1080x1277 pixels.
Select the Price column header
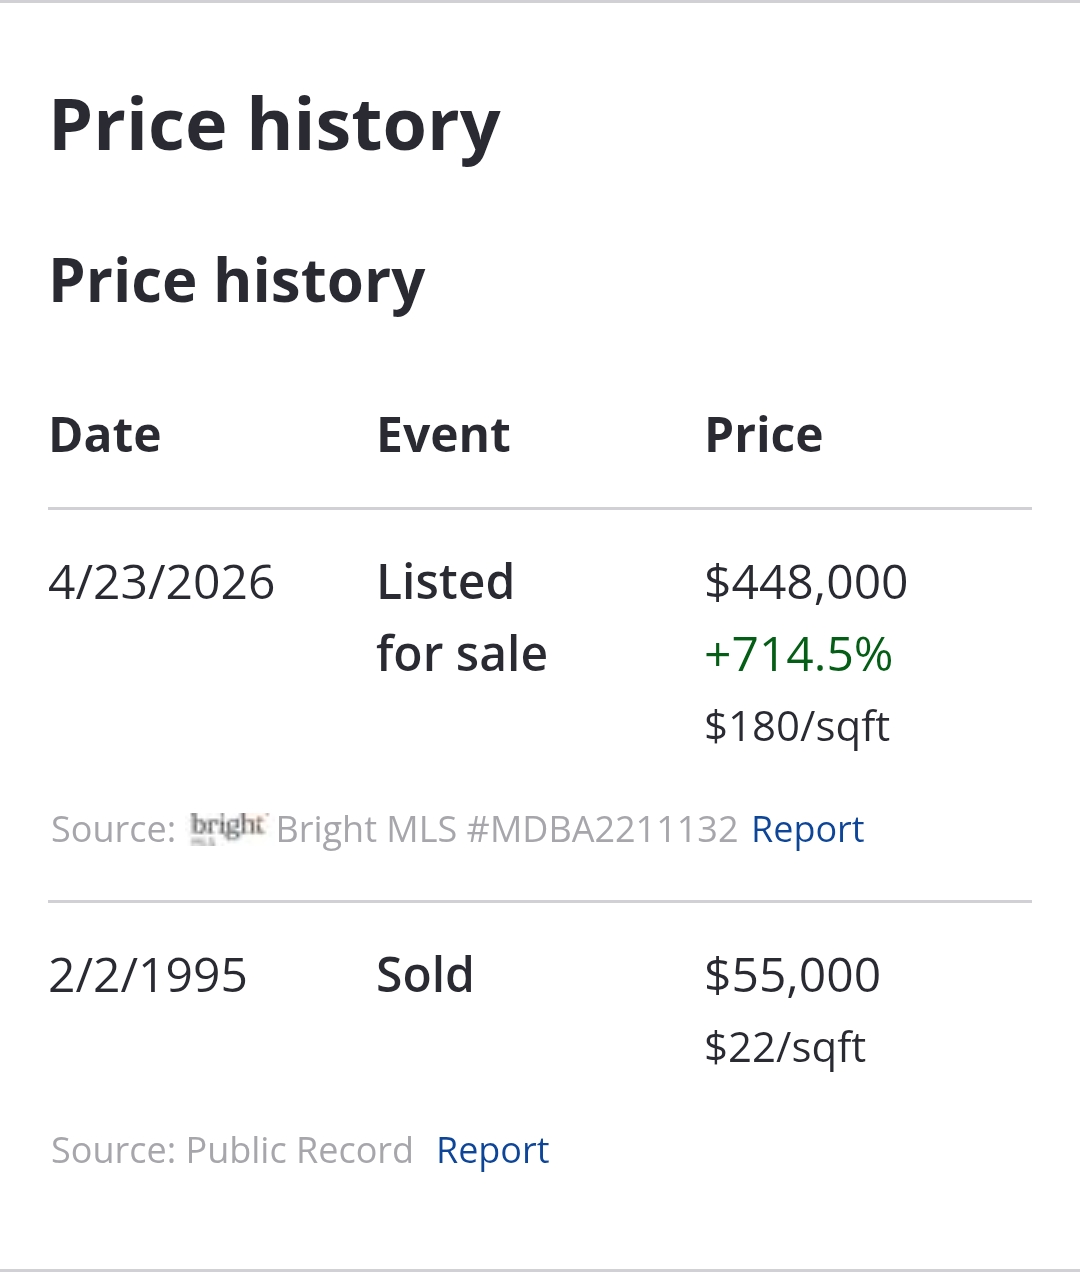763,435
